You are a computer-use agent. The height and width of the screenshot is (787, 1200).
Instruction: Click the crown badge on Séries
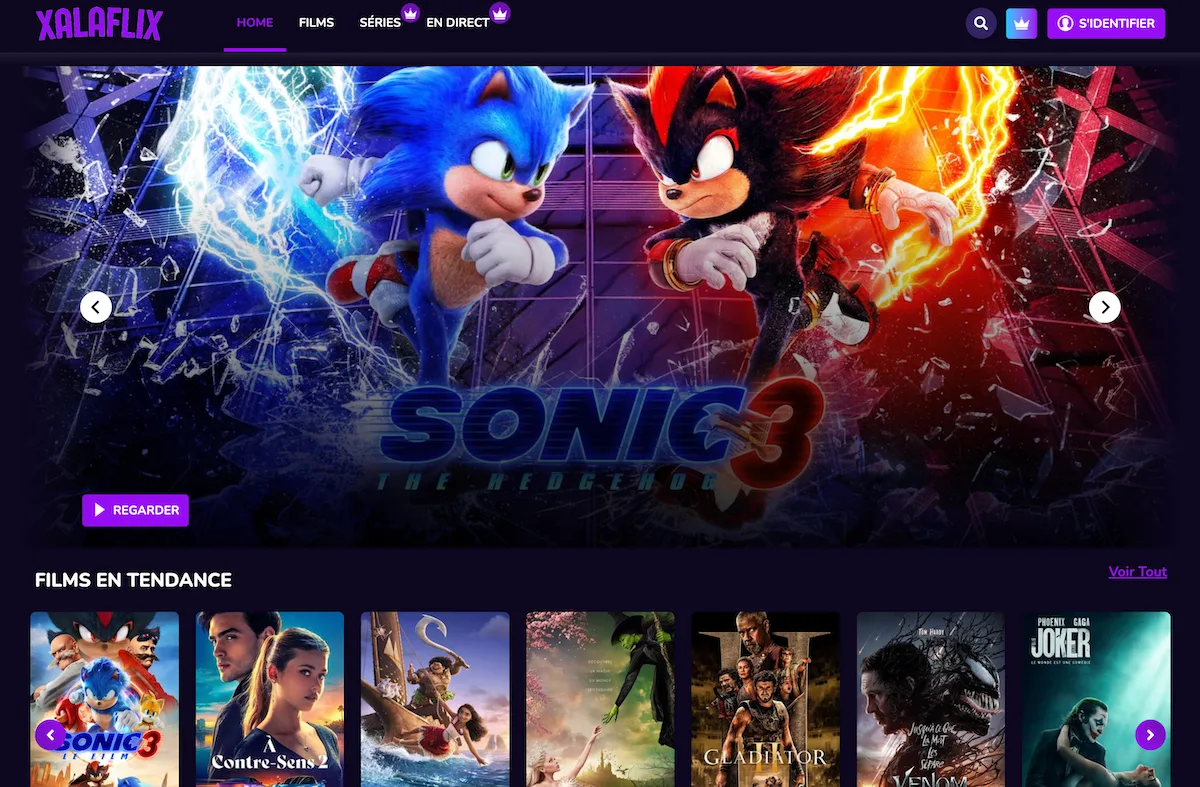[x=410, y=13]
